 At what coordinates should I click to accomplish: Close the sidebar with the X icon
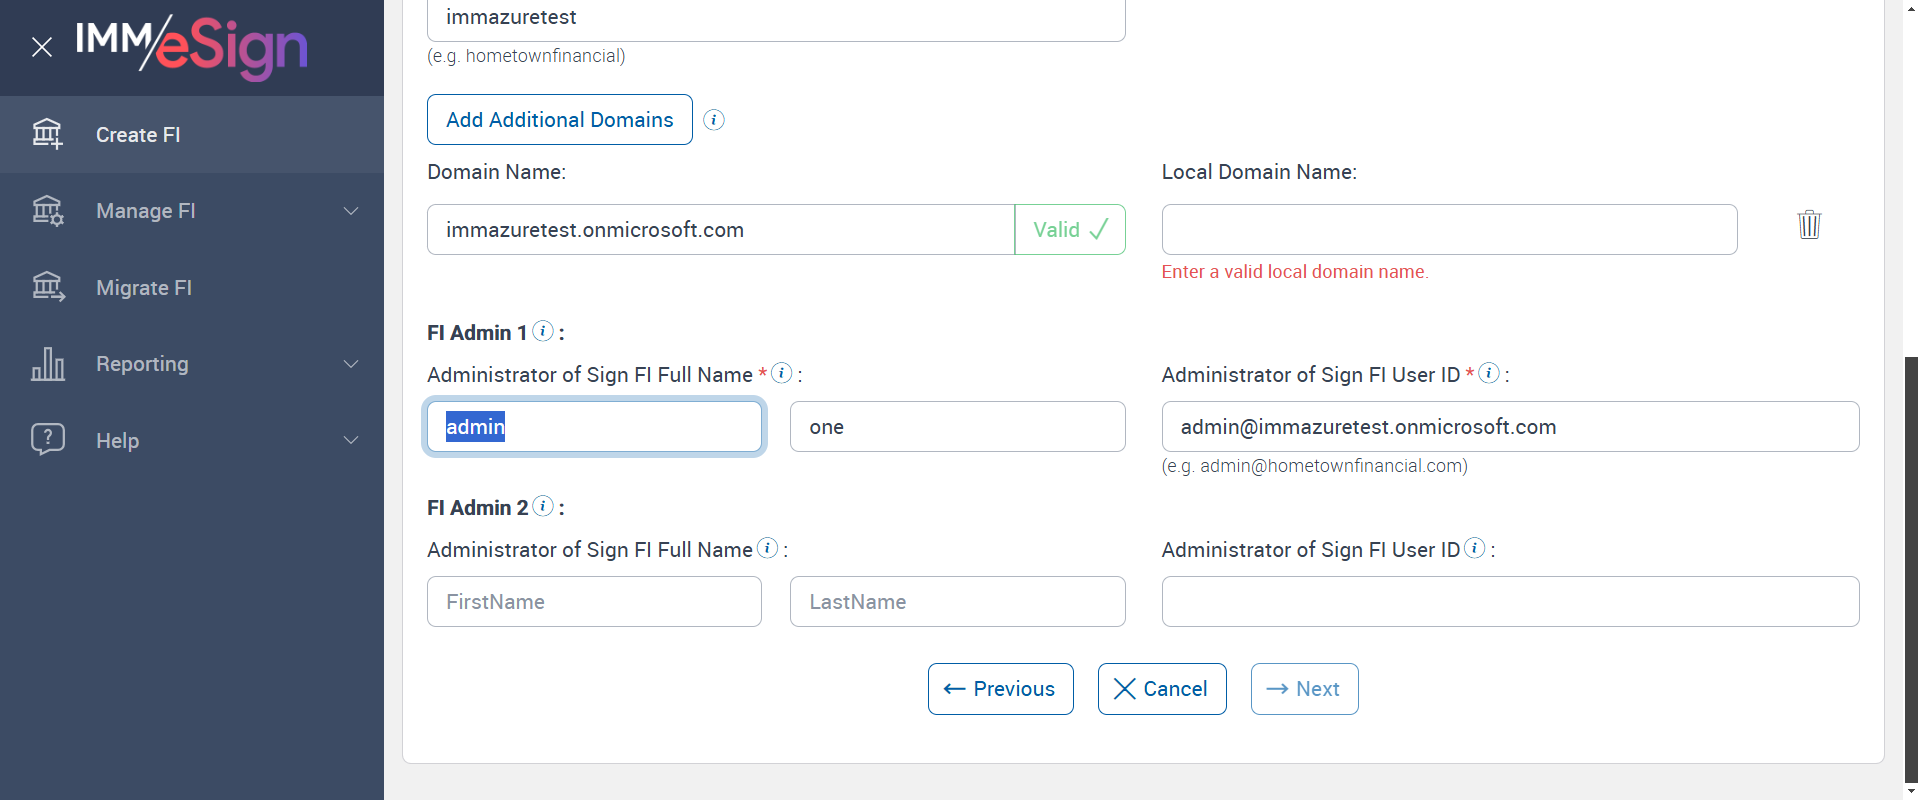pyautogui.click(x=42, y=47)
